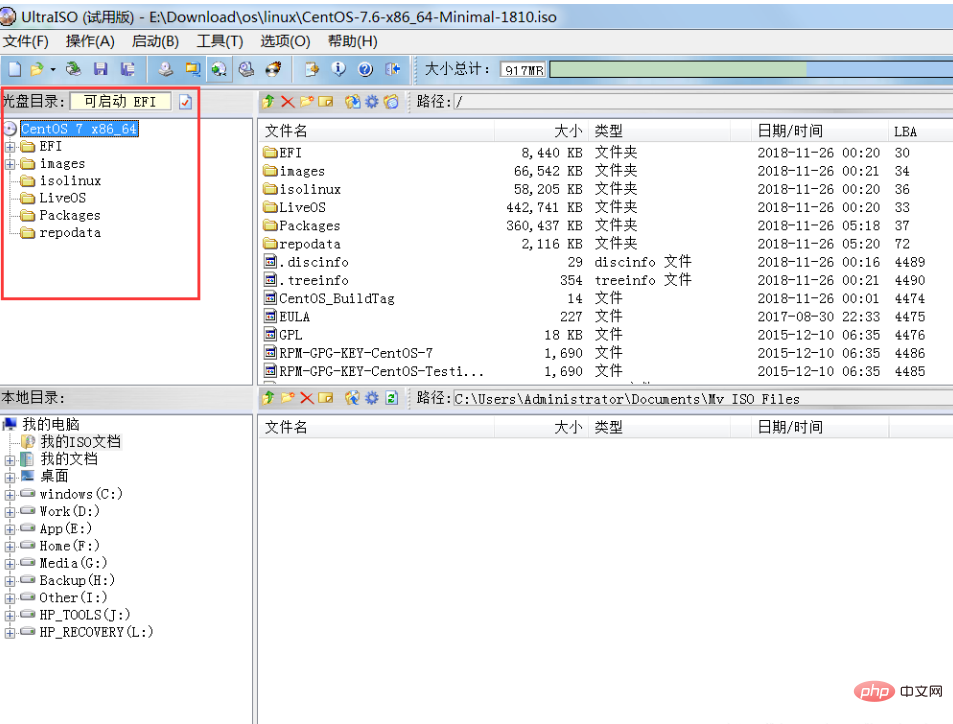Screen dimensions: 953x724
Task: Click the last folder-disc icon in the disc pane toolbar
Action: click(391, 102)
